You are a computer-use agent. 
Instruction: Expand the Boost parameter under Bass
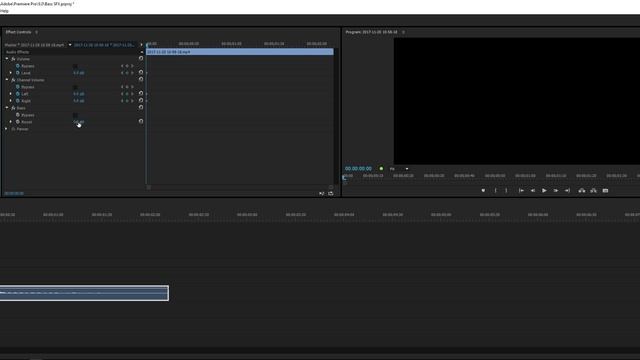point(11,122)
